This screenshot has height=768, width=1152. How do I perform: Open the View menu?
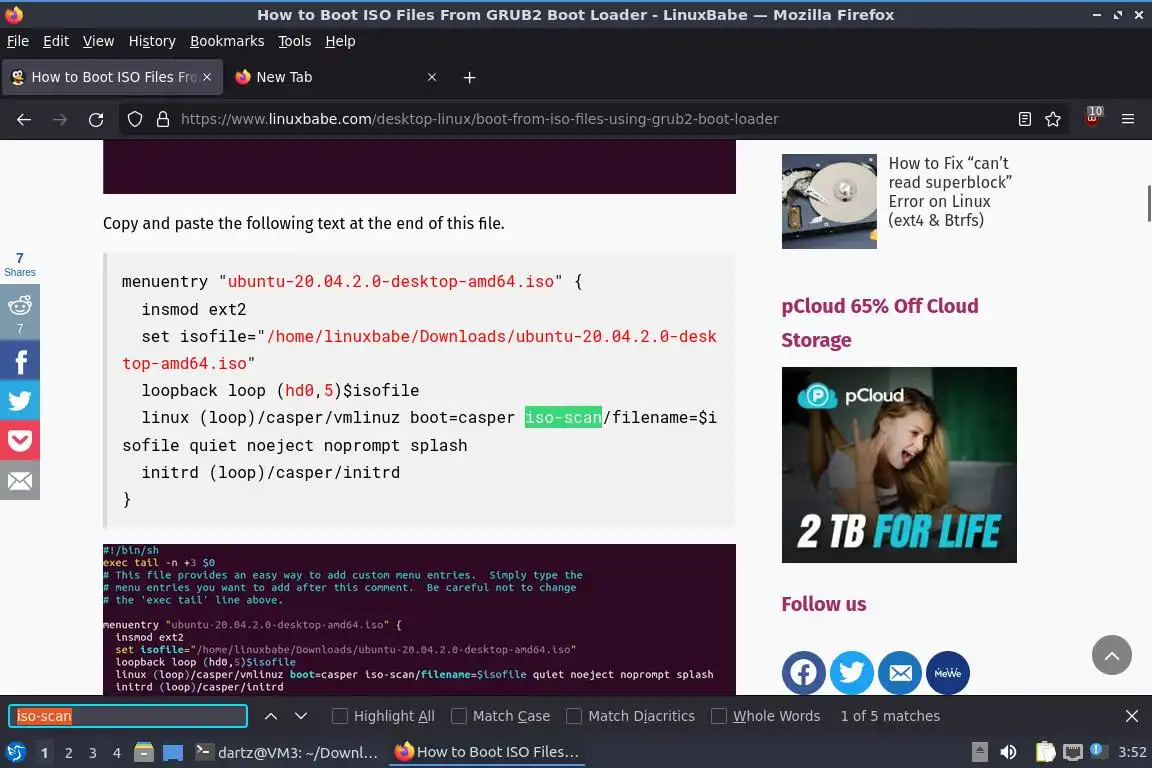click(x=98, y=41)
